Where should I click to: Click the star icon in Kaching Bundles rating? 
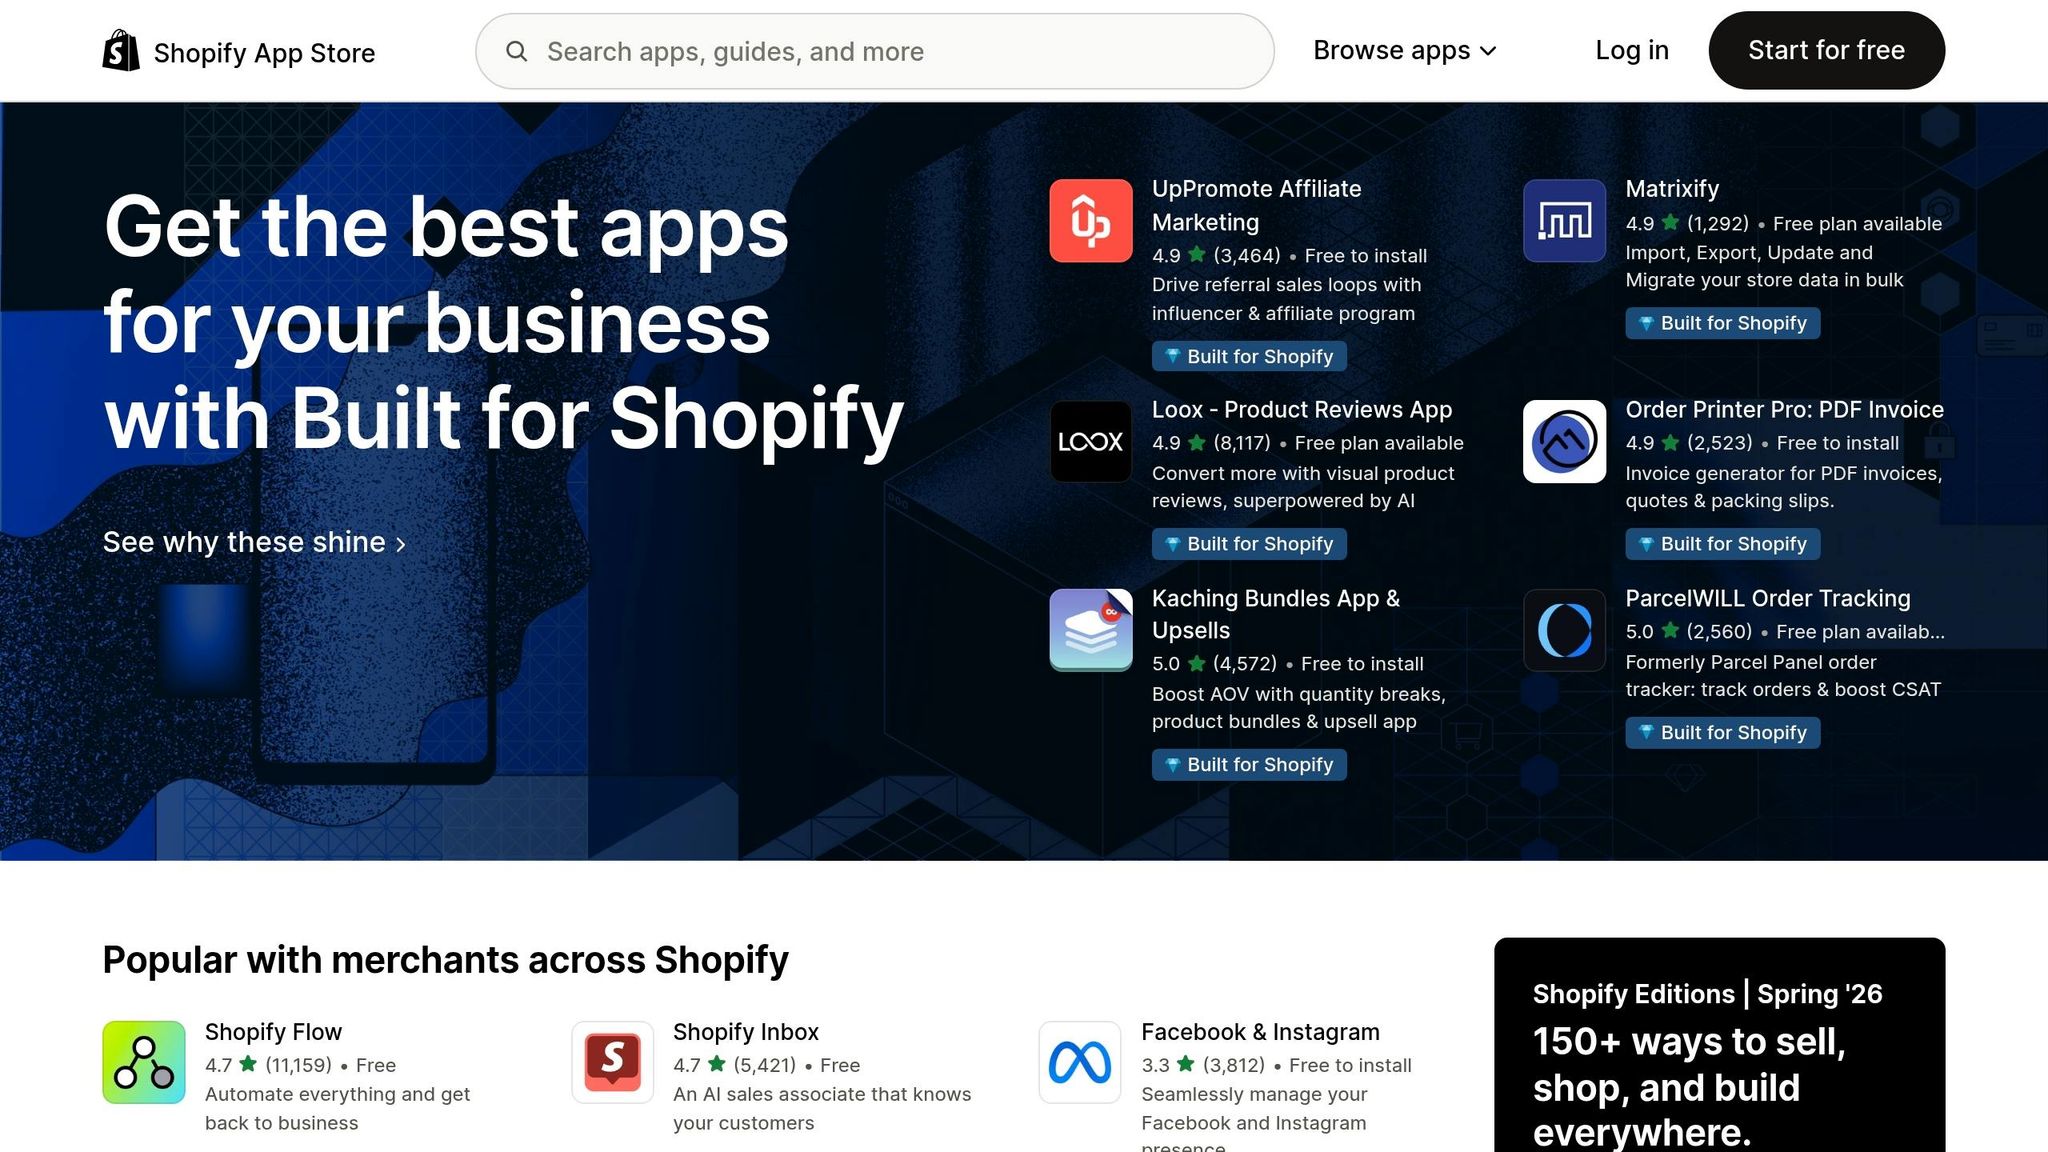(1197, 663)
